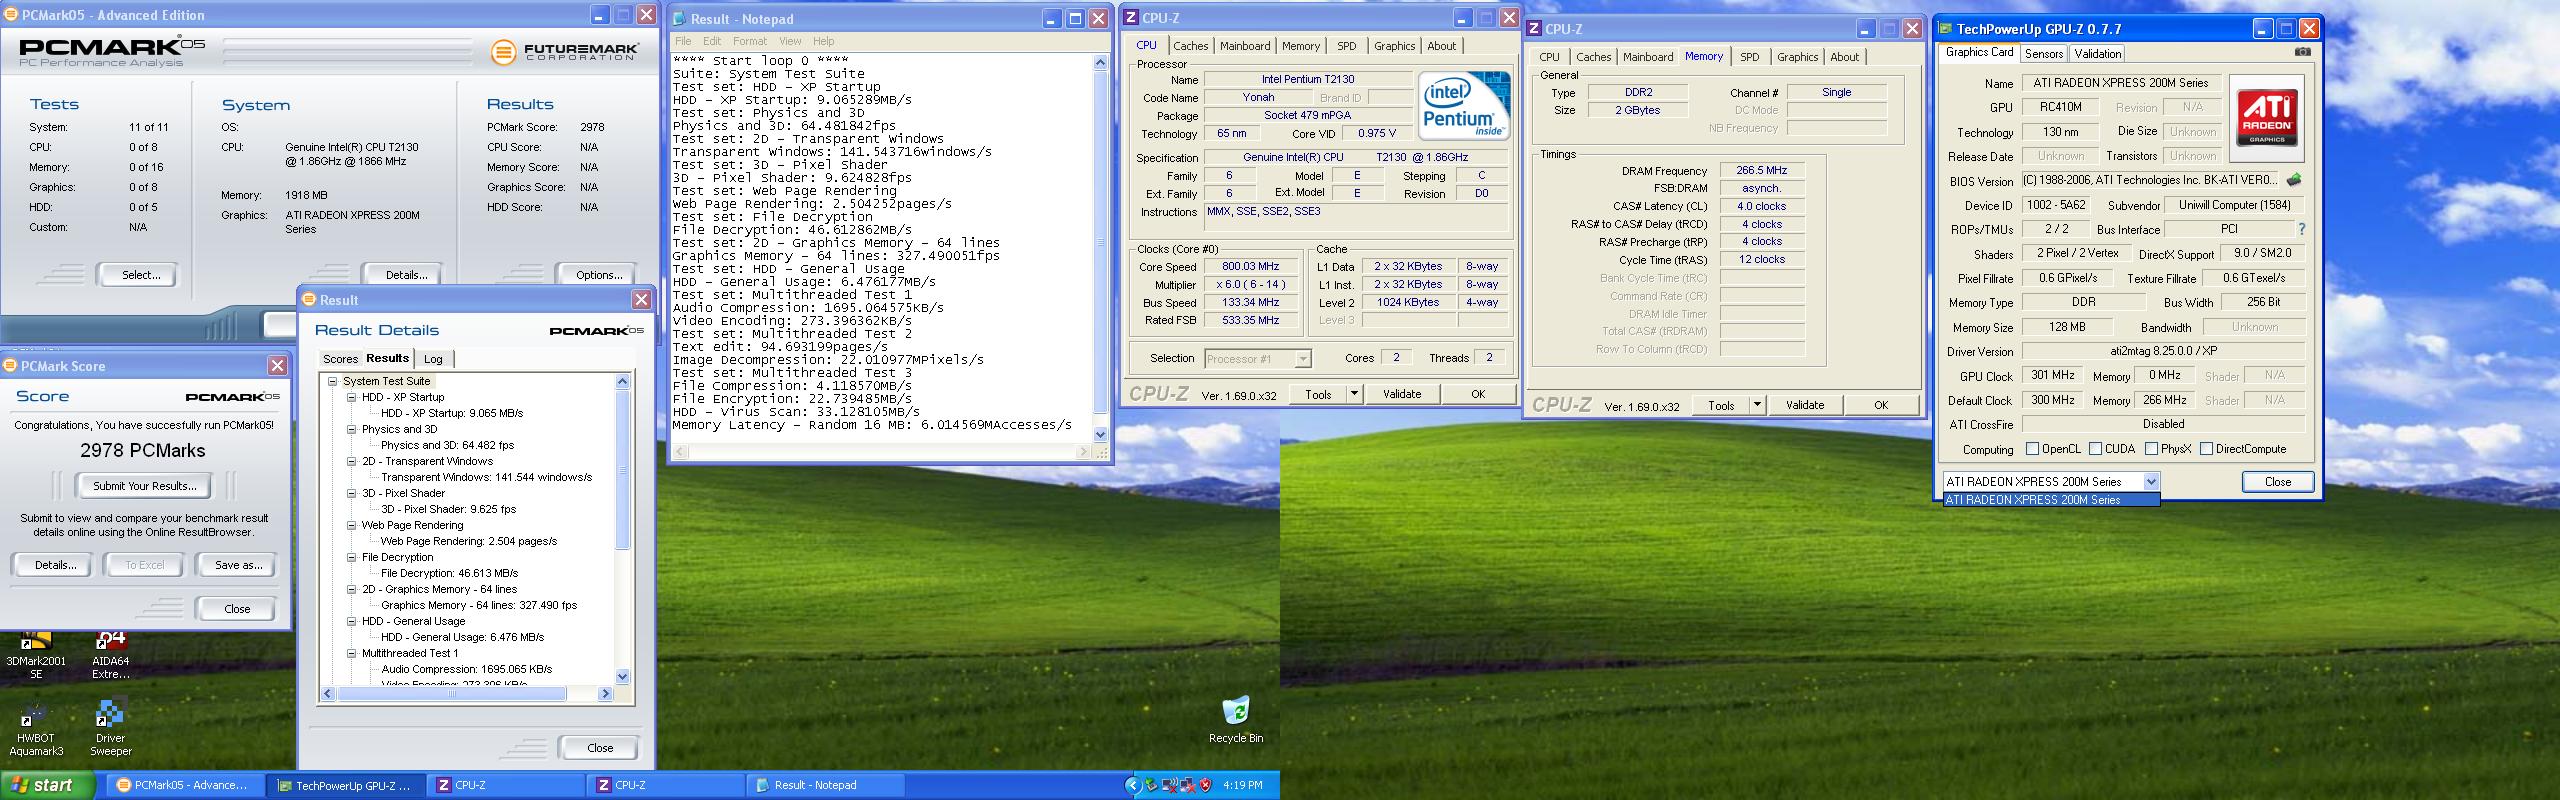Click PCMark05 window title icon
This screenshot has width=2560, height=800.
pyautogui.click(x=12, y=15)
